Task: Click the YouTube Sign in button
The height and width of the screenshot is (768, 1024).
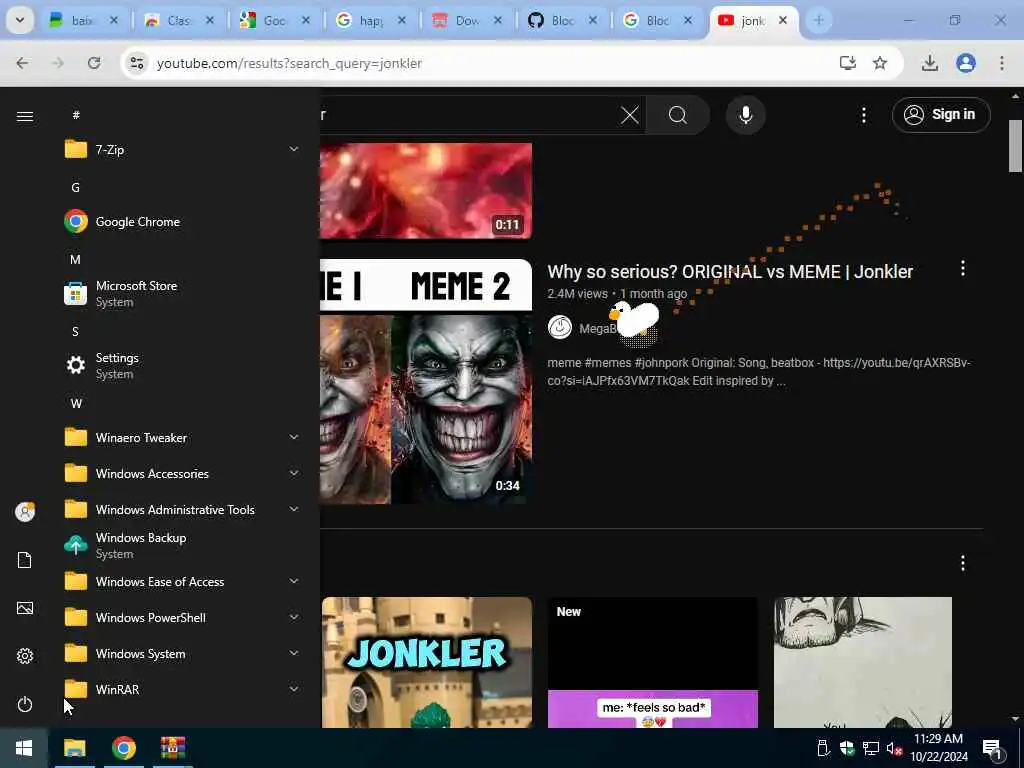Action: point(941,115)
